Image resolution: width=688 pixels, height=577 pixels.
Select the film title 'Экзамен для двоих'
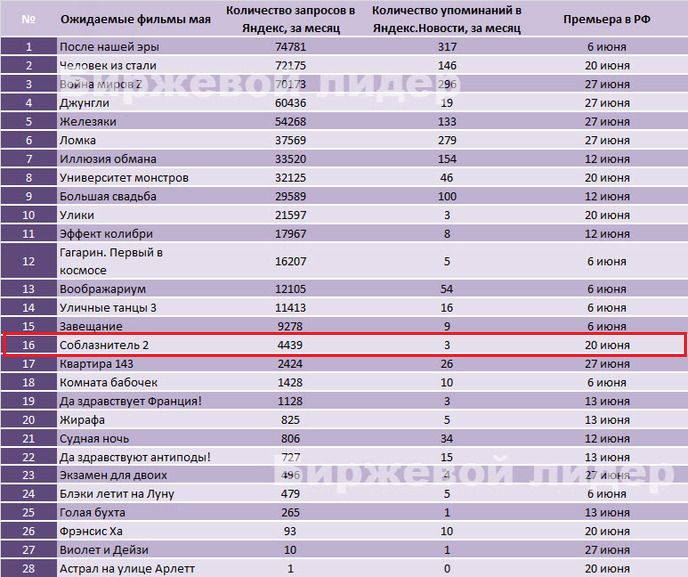coord(113,475)
